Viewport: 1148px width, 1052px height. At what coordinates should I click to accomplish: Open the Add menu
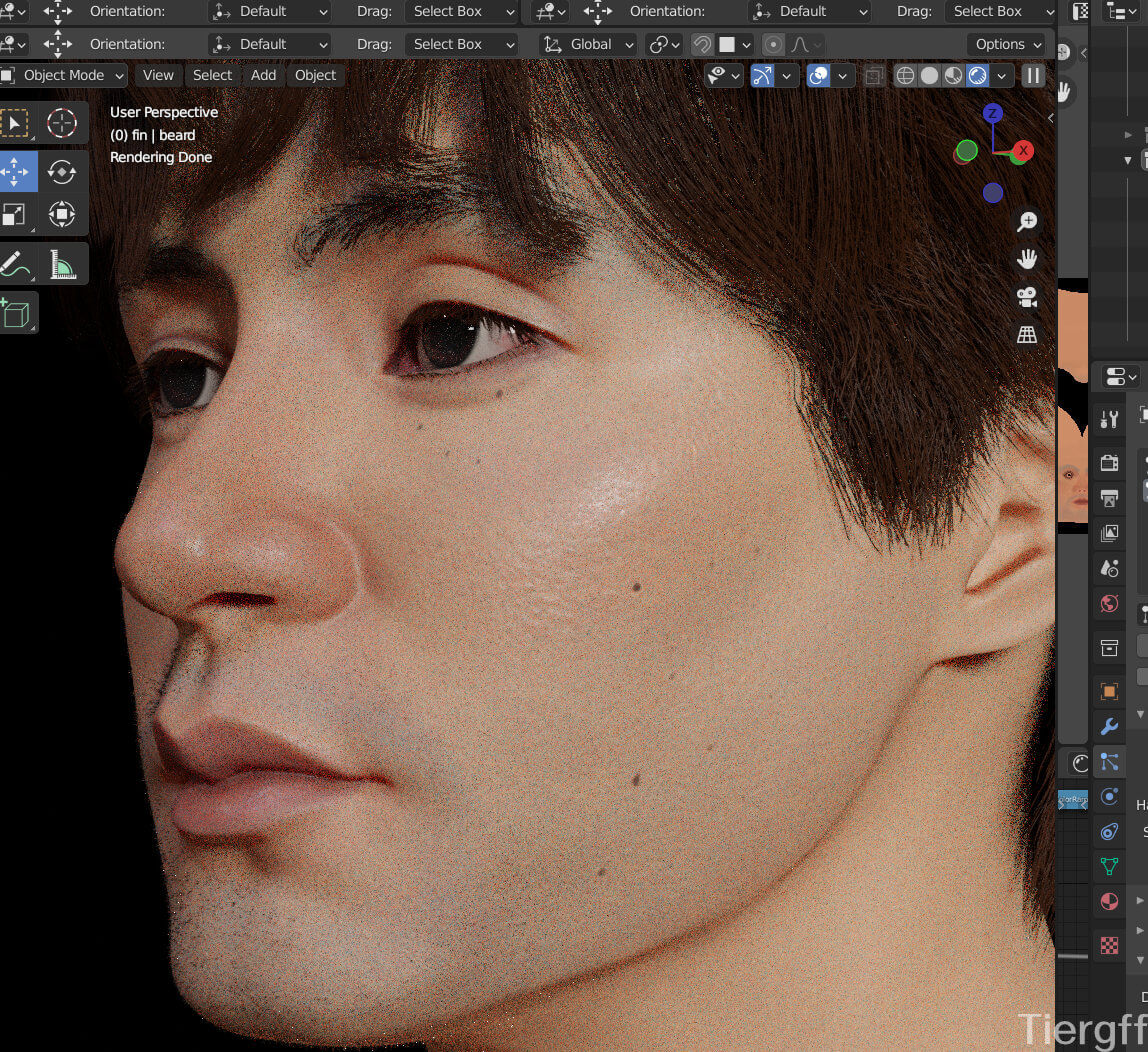263,76
